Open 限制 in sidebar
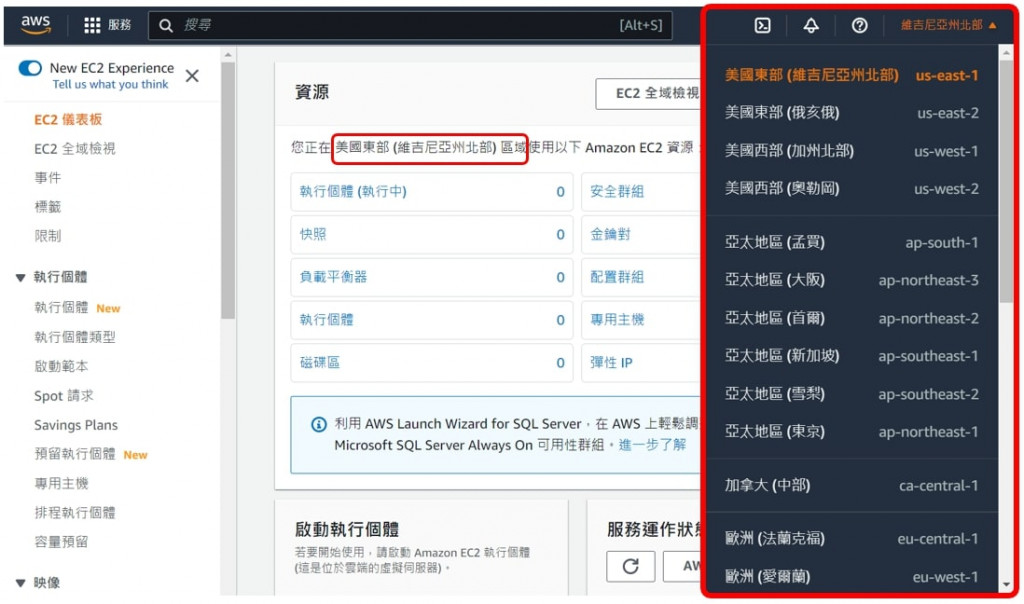The image size is (1024, 604). [48, 236]
